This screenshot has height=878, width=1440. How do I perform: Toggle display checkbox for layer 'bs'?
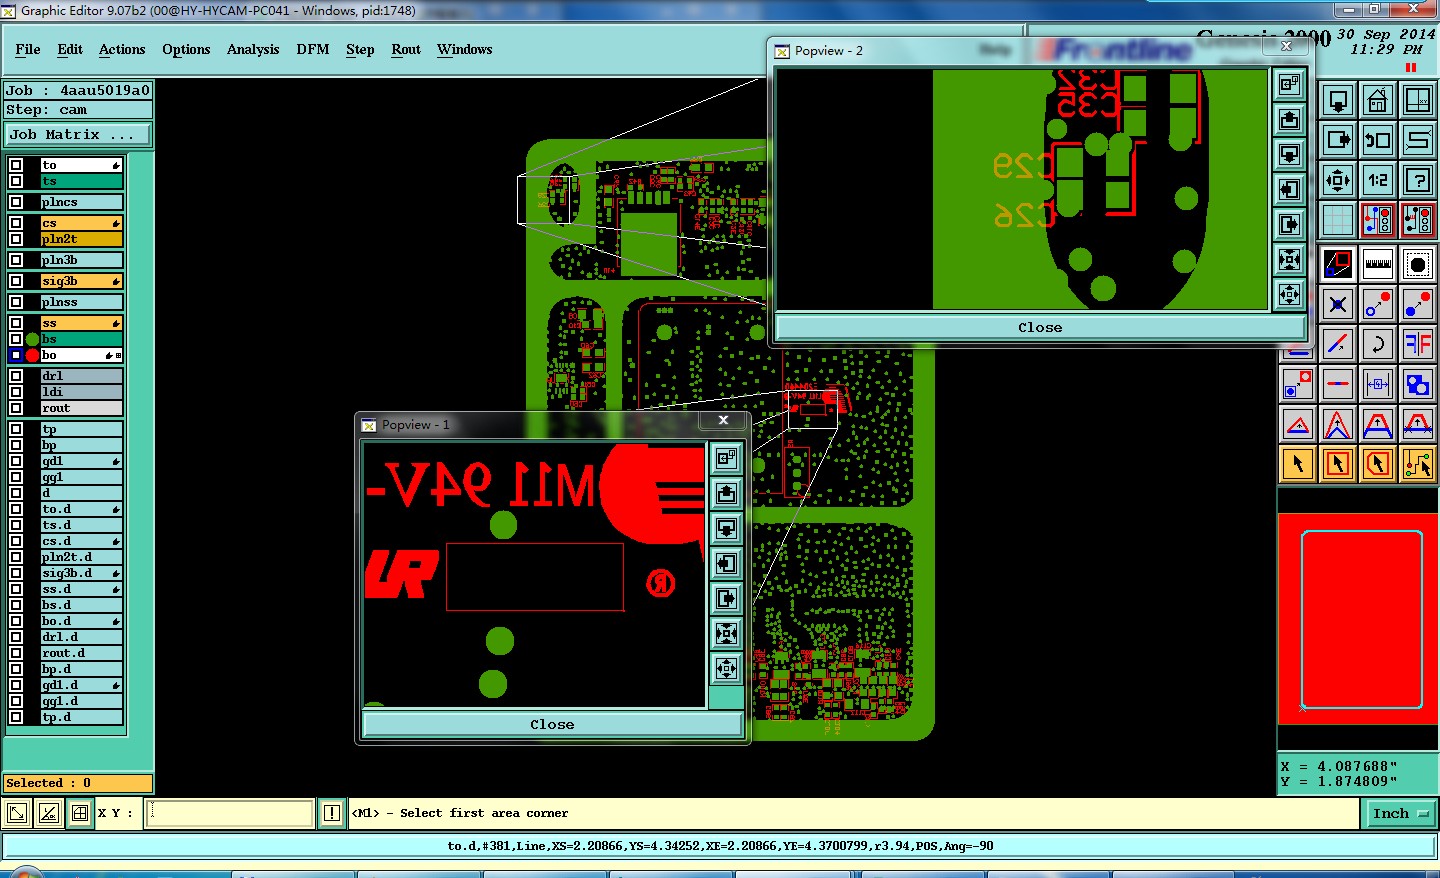[x=16, y=339]
